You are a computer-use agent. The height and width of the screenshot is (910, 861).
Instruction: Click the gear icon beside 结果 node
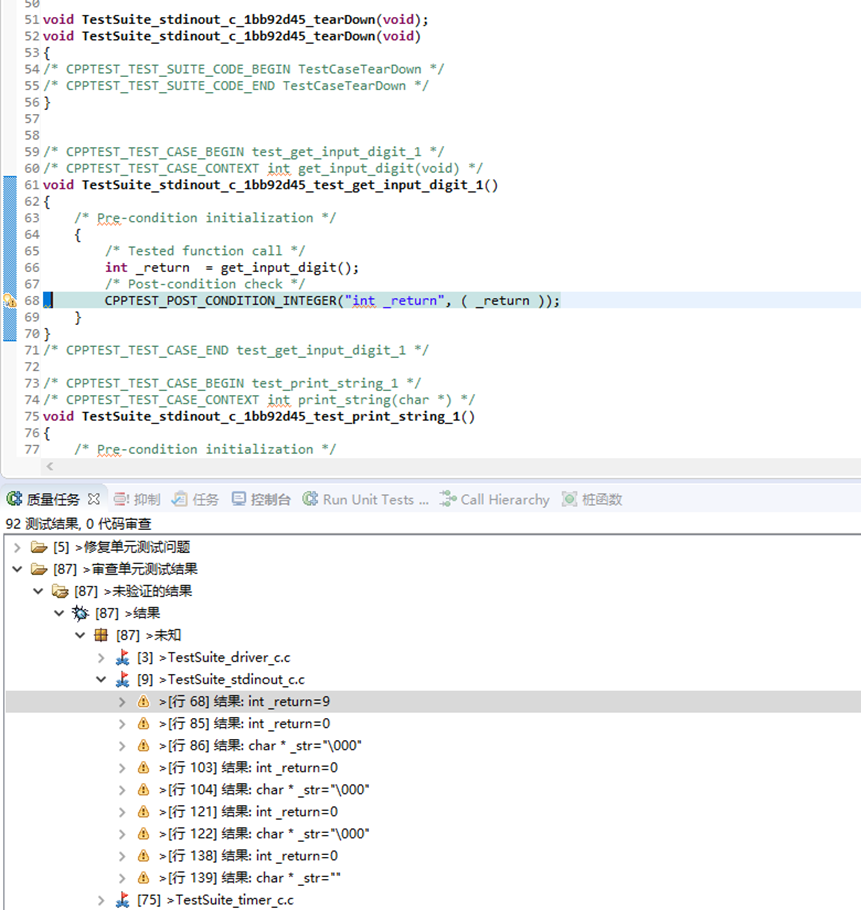tap(81, 613)
